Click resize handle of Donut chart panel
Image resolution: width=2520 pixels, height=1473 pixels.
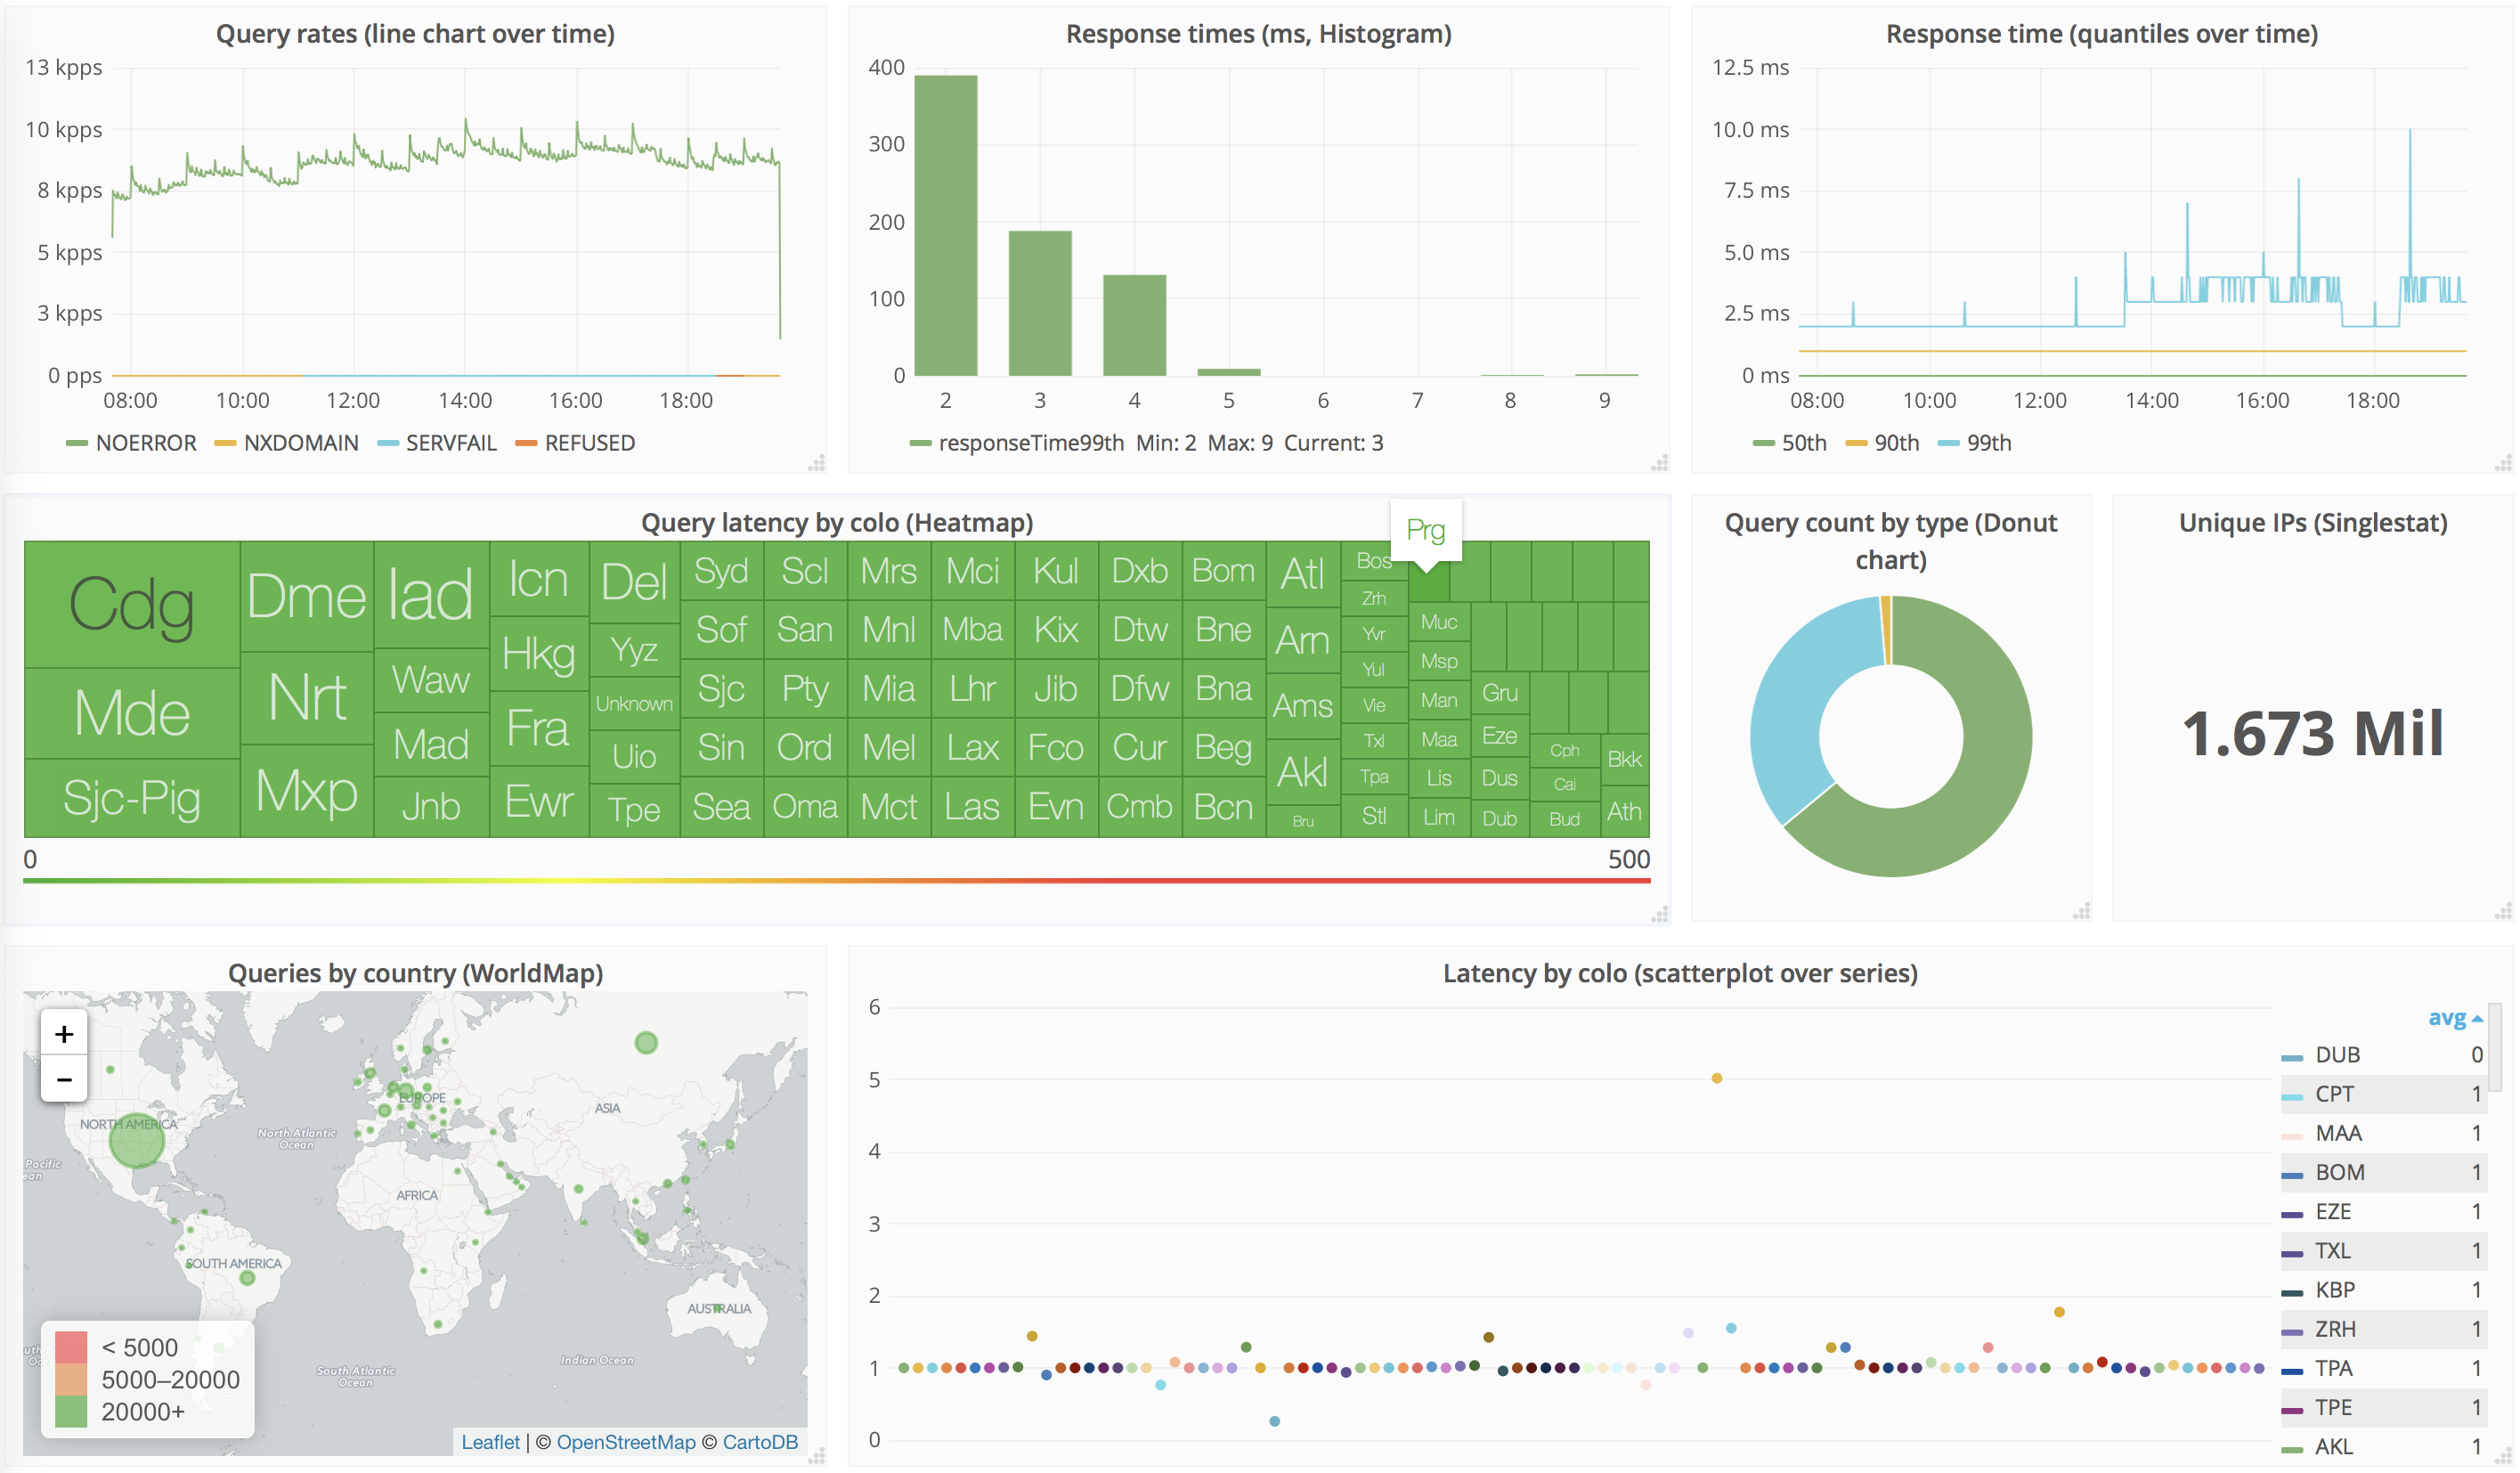pos(2082,911)
